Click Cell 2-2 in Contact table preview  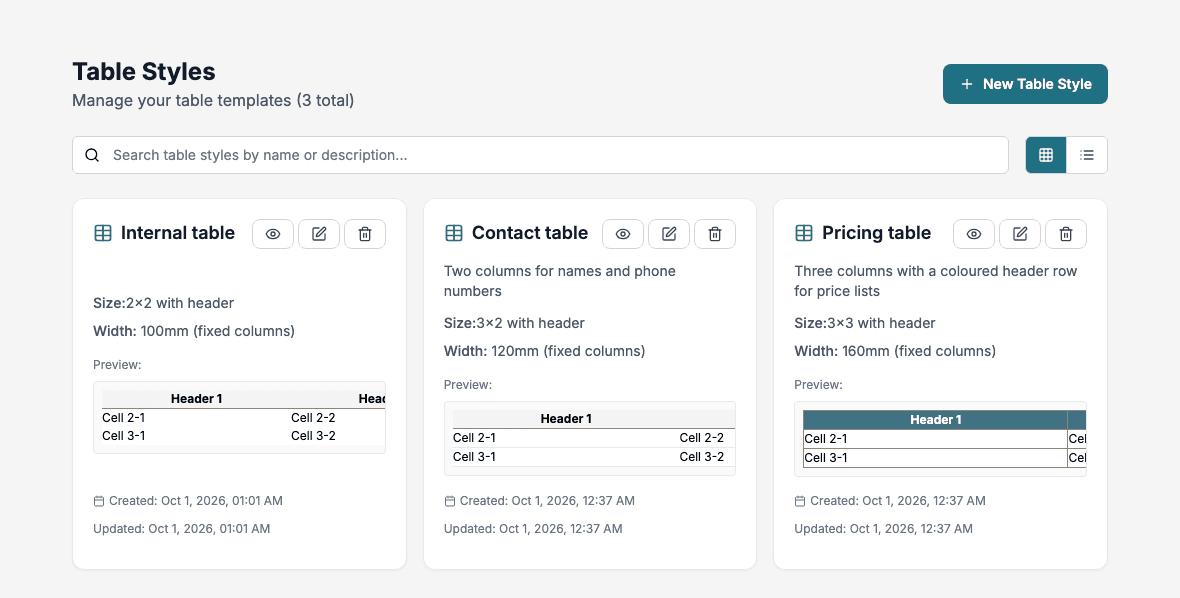(x=701, y=438)
